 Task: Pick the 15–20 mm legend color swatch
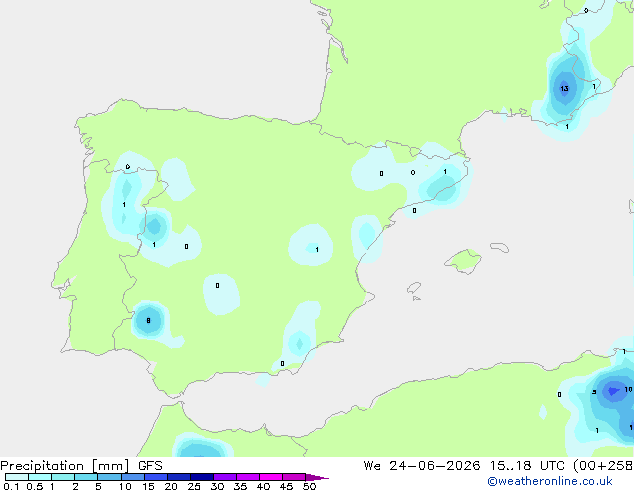(156, 477)
